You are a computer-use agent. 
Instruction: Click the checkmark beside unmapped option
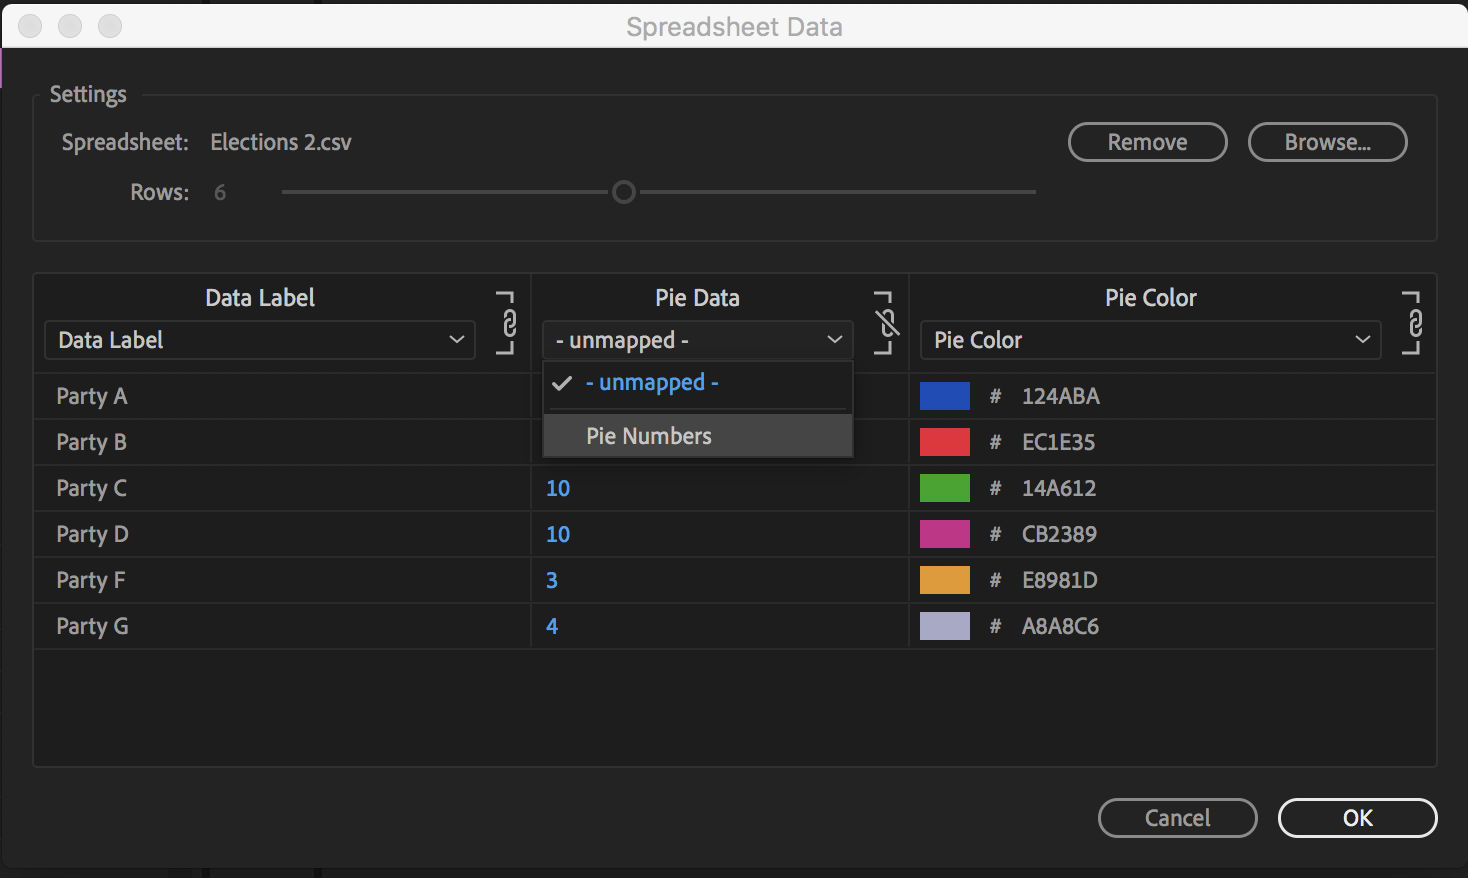(562, 382)
